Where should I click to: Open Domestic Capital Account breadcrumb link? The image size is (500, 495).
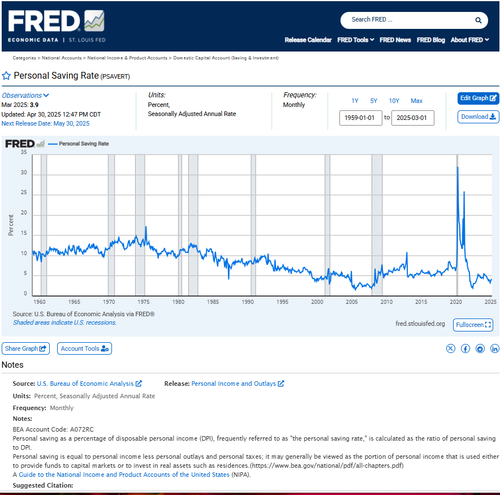226,58
